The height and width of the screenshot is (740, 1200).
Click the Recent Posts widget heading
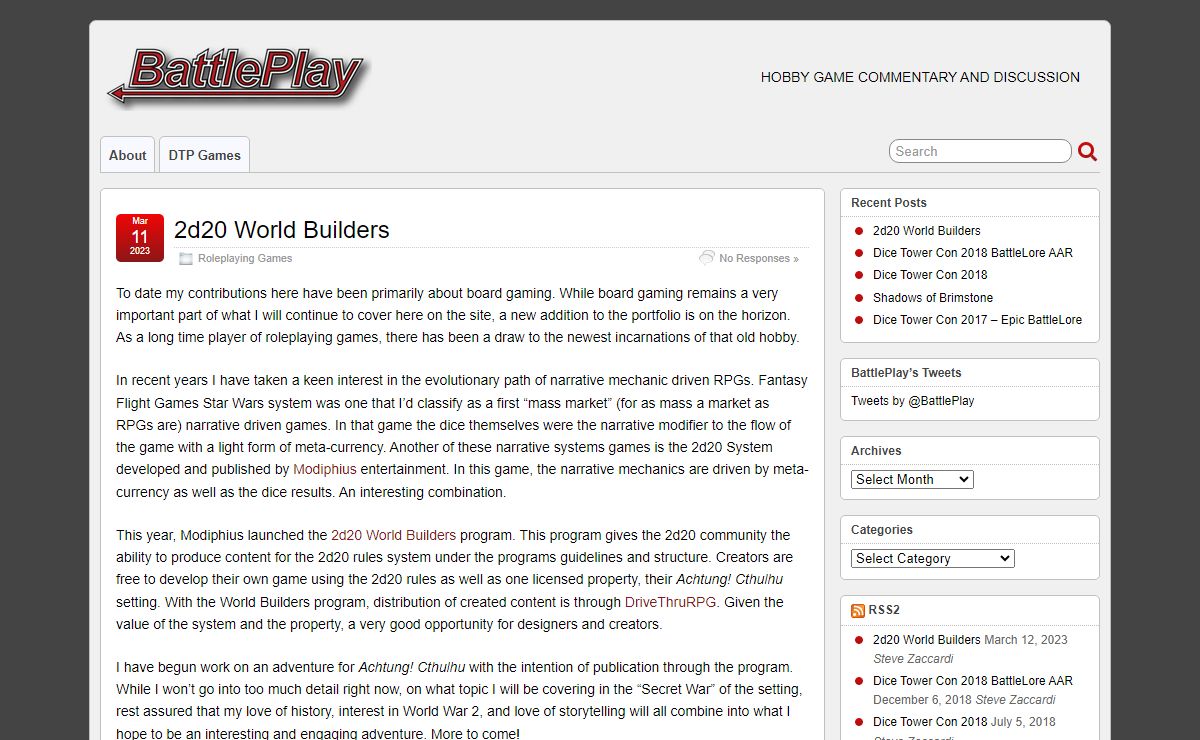click(889, 202)
